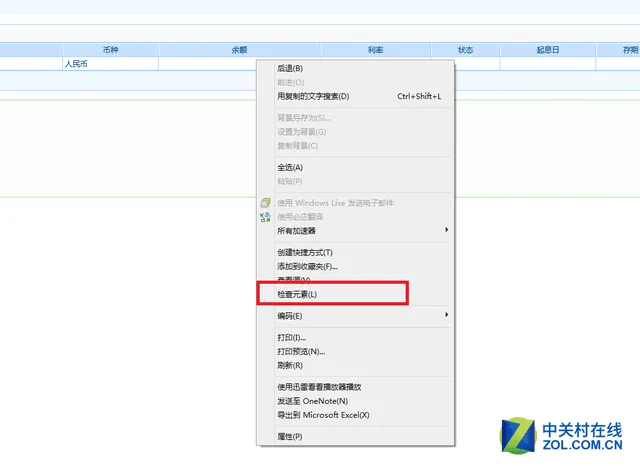The height and width of the screenshot is (466, 640).
Task: Click the Windows Live mail icon
Action: tap(265, 203)
